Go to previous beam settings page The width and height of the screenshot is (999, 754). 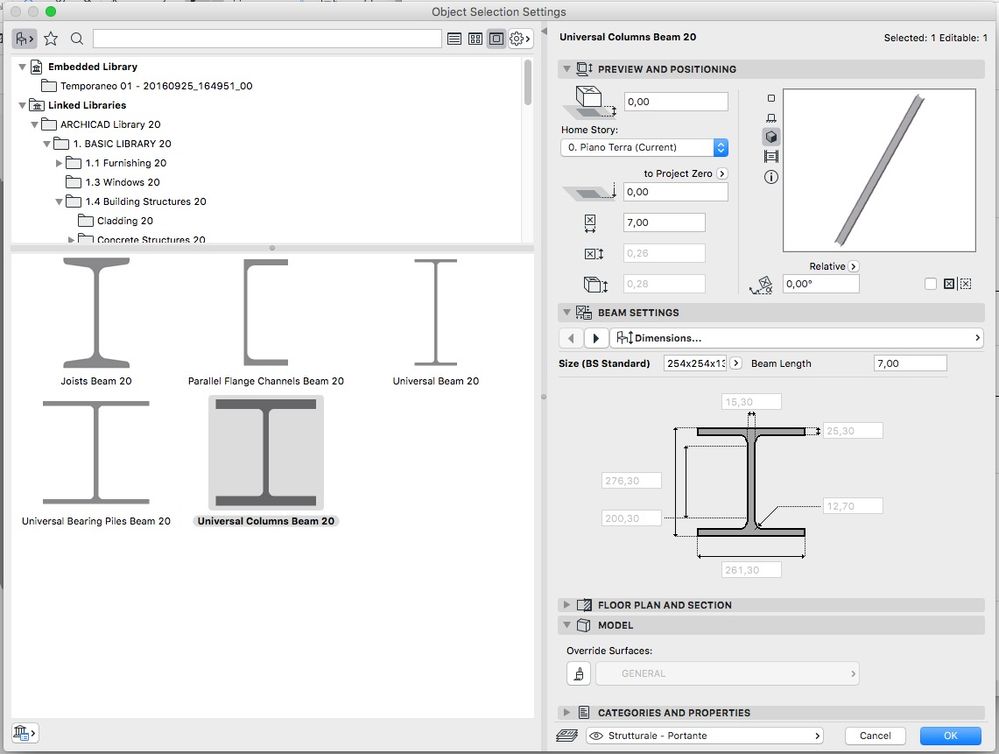(571, 338)
